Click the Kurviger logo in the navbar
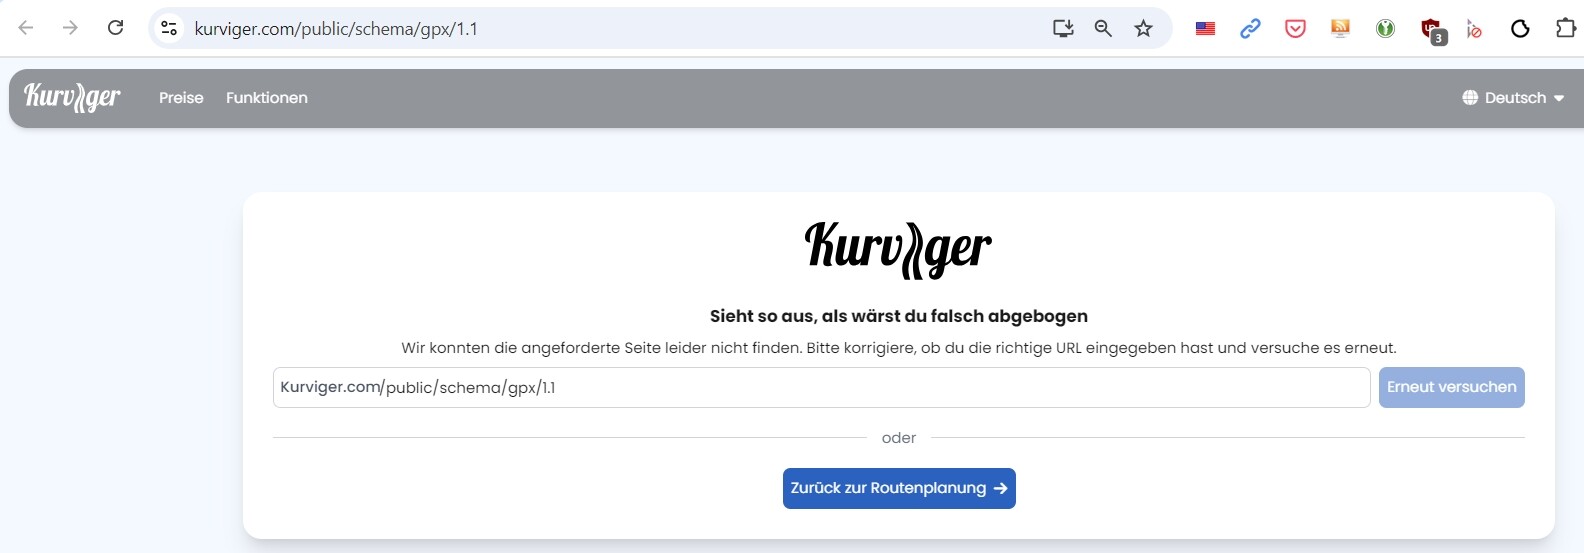The width and height of the screenshot is (1584, 553). click(72, 97)
